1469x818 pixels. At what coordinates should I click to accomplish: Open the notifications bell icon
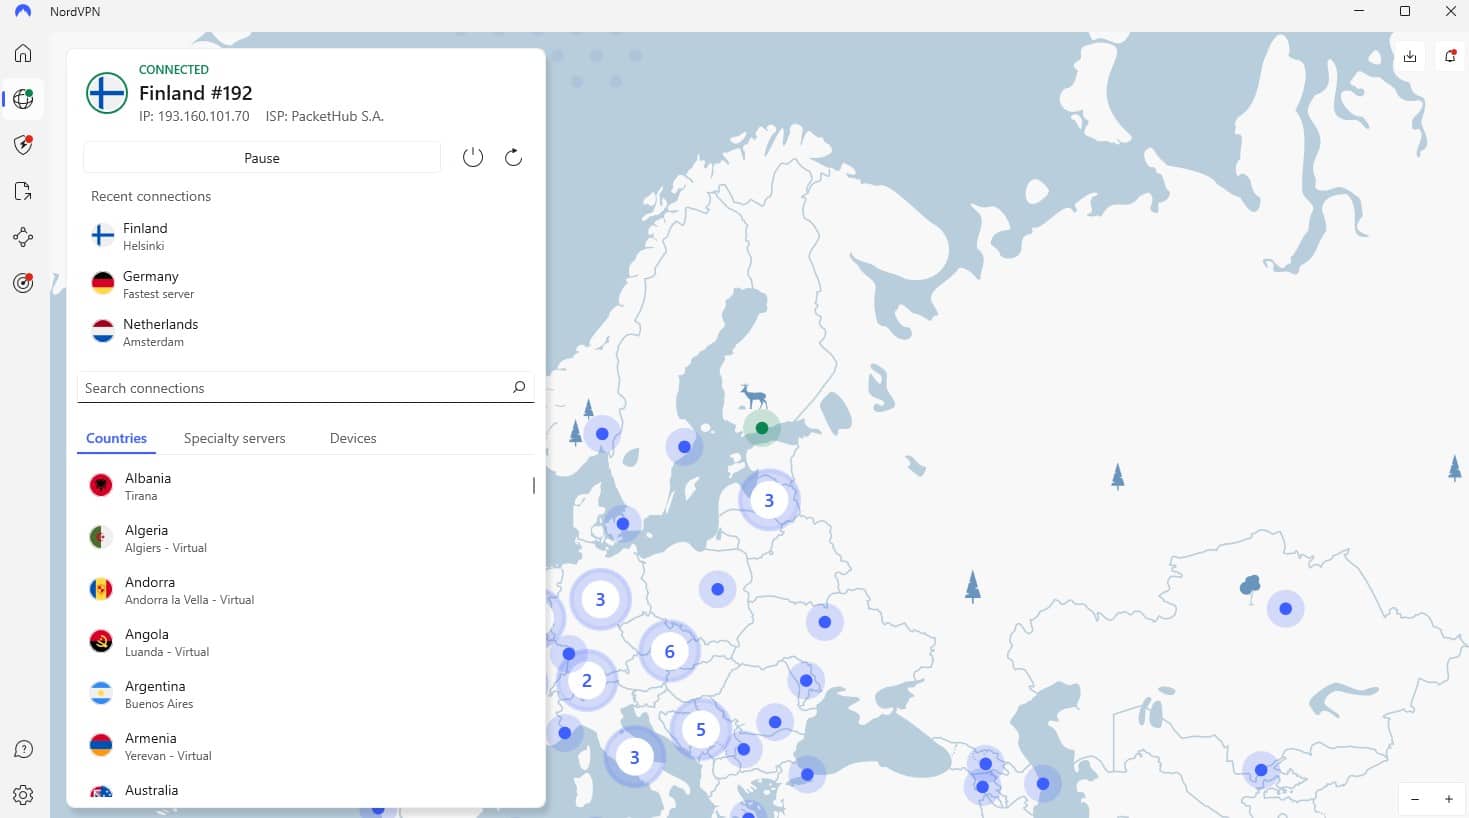coord(1450,56)
